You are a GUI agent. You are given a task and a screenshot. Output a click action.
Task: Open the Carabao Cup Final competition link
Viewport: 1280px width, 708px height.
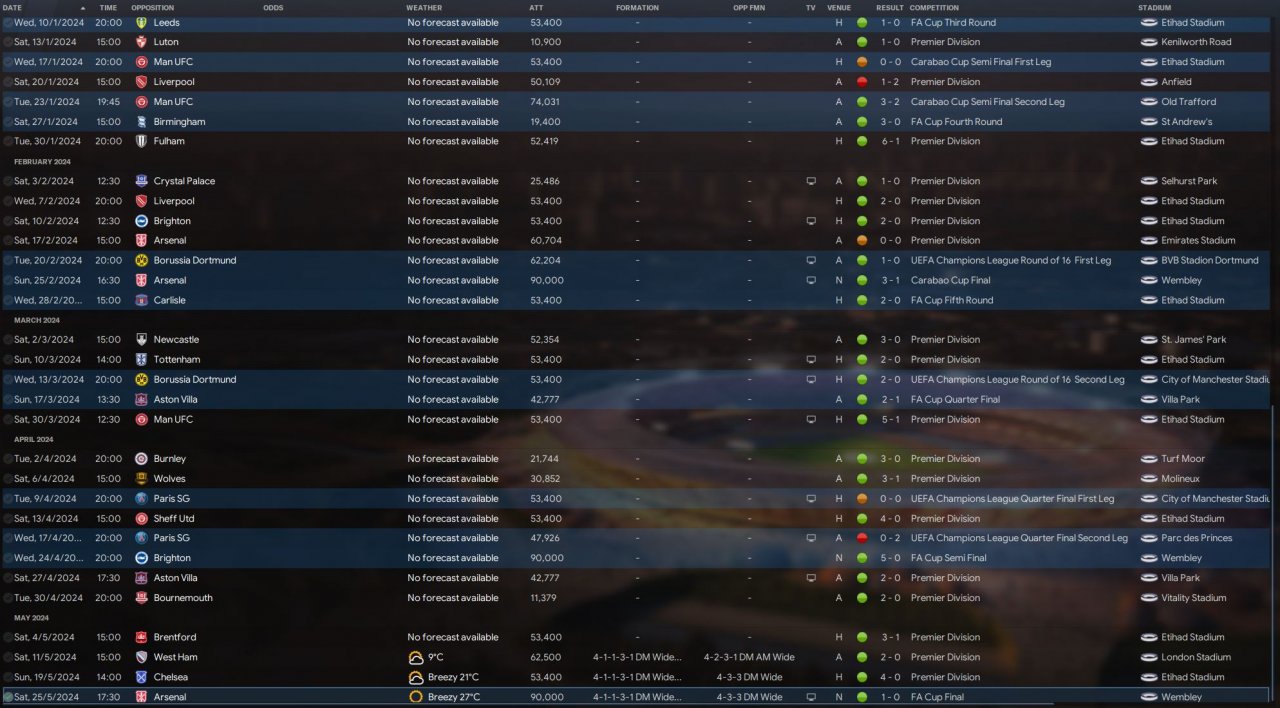pos(950,280)
